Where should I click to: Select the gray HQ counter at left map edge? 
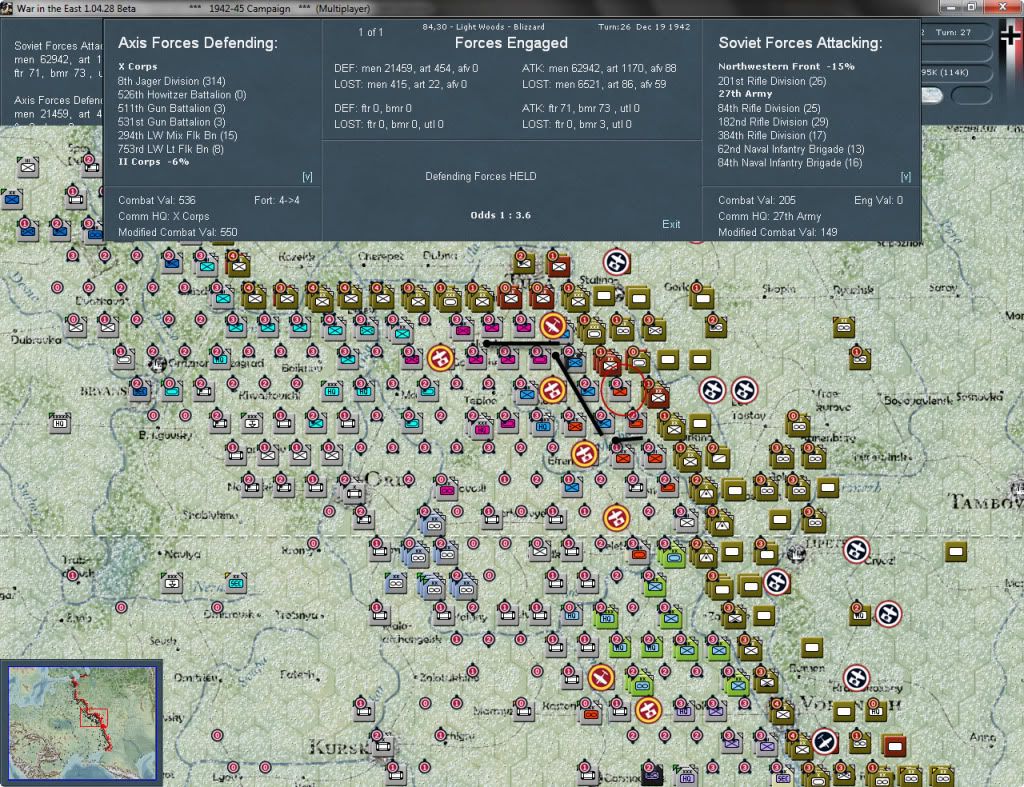(x=59, y=423)
